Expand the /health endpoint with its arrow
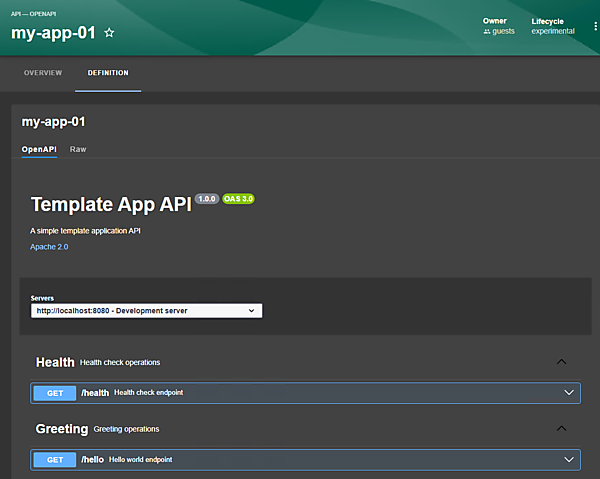This screenshot has width=600, height=479. [x=569, y=393]
